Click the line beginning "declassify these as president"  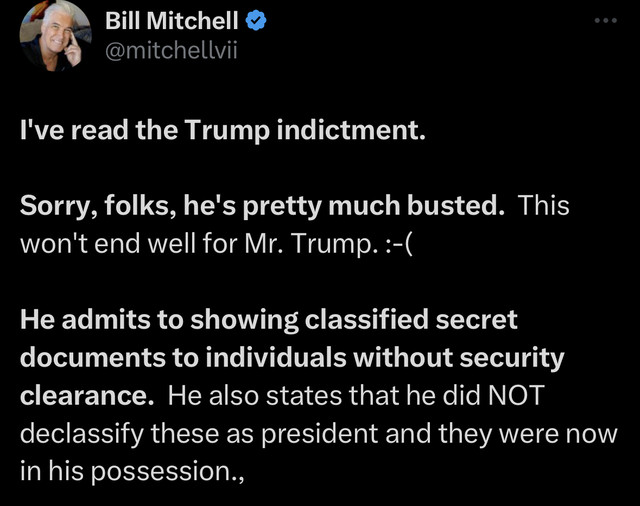318,434
